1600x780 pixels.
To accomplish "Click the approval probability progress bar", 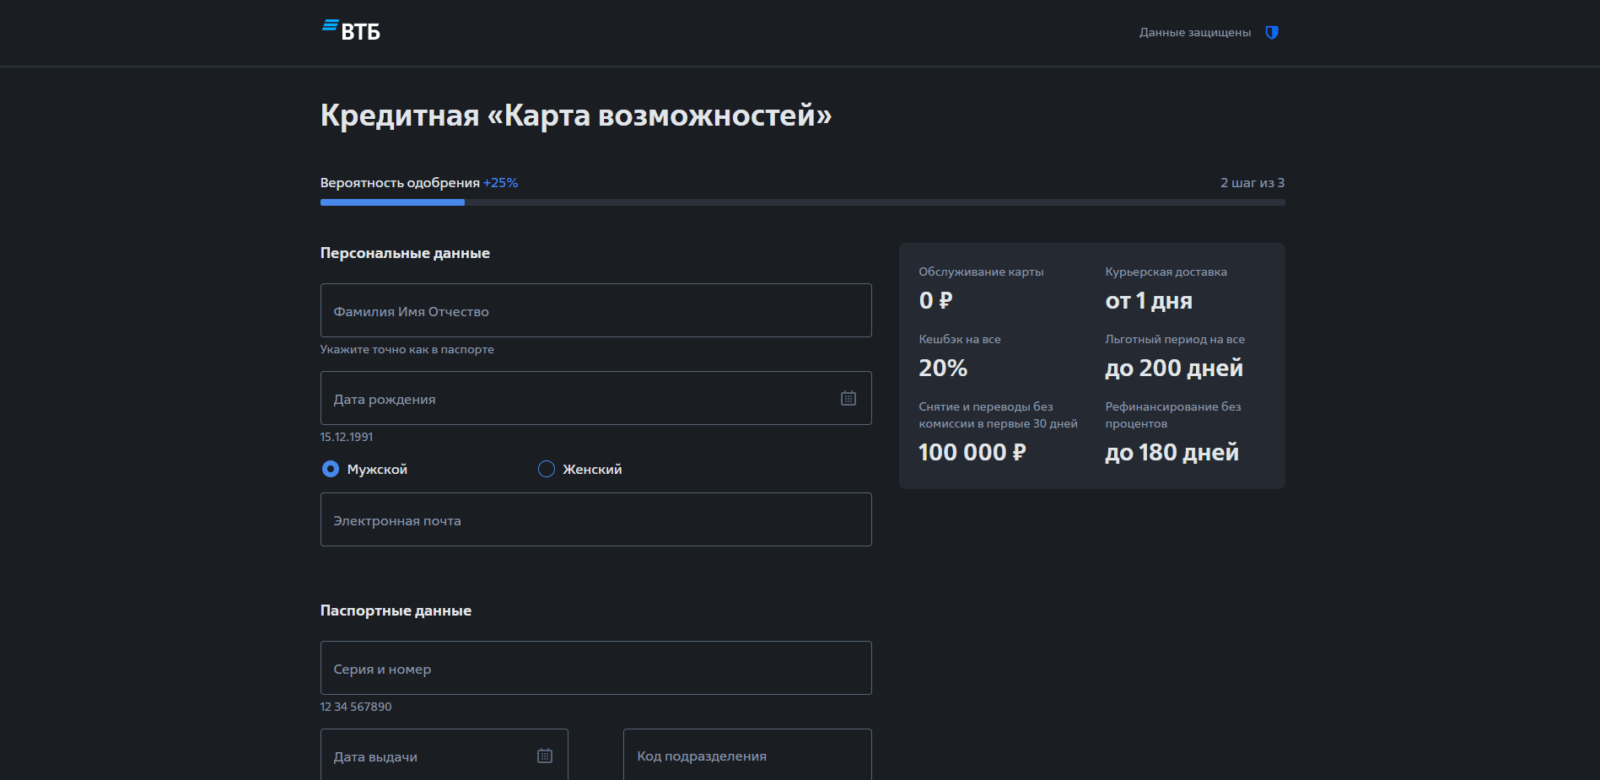I will pos(802,202).
